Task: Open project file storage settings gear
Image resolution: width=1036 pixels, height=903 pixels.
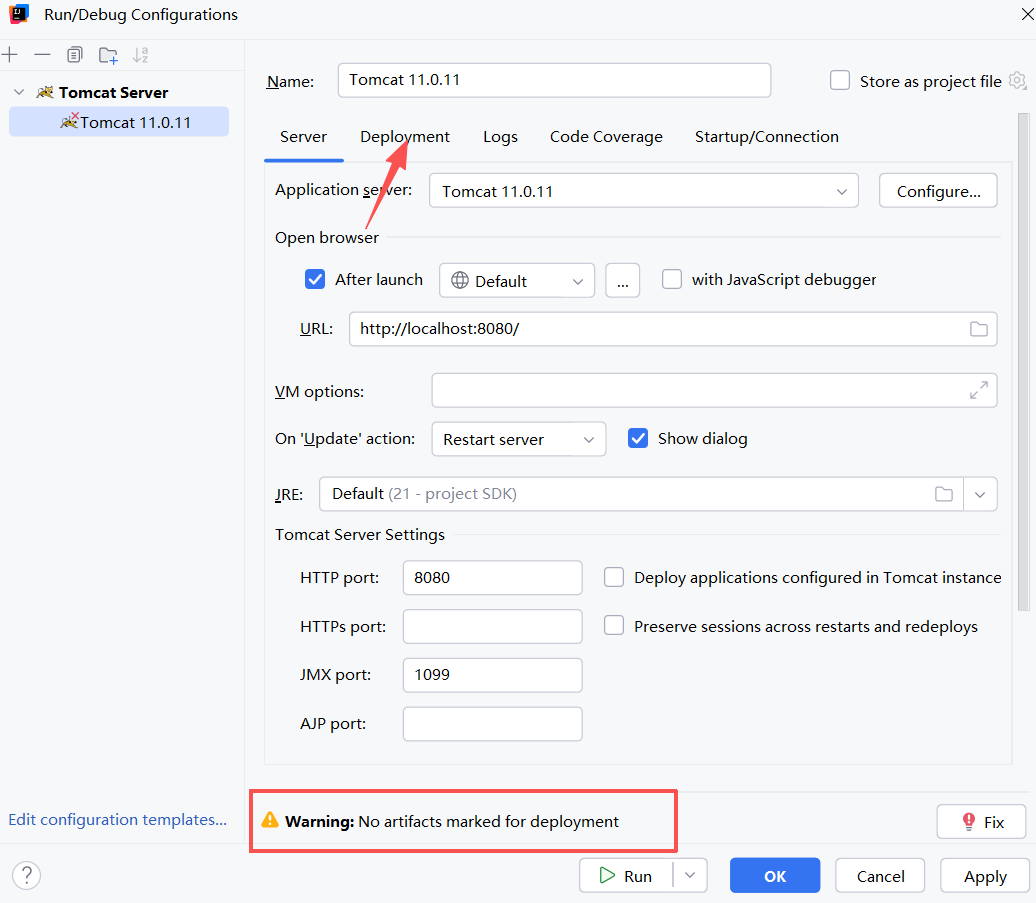Action: [x=1018, y=81]
